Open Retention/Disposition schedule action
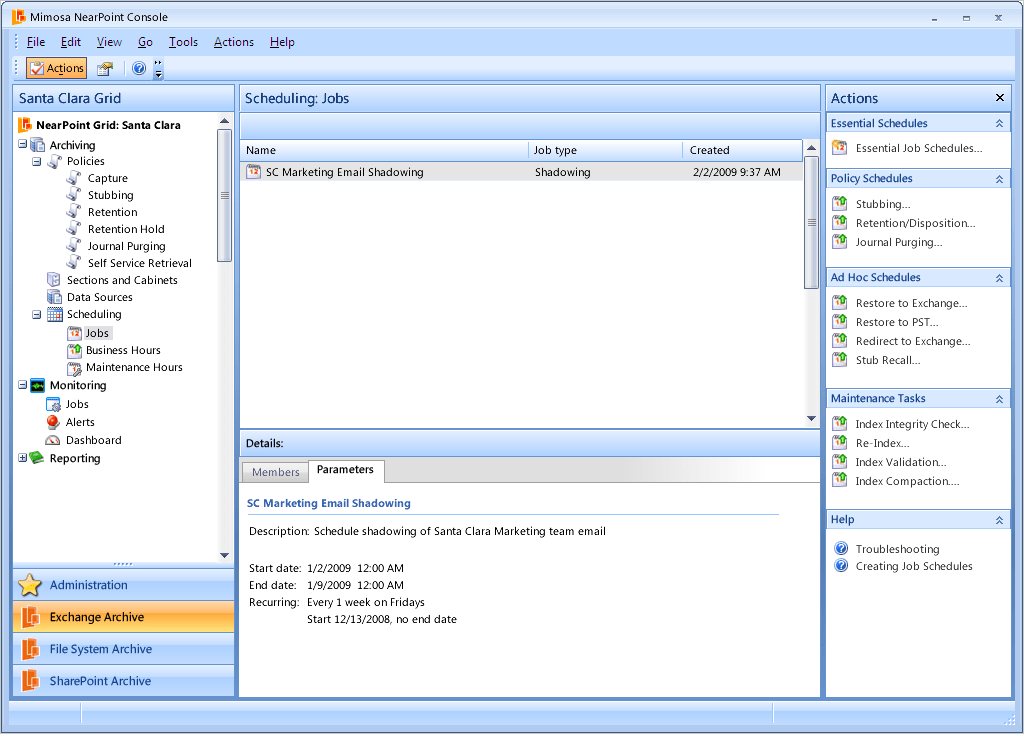The width and height of the screenshot is (1024, 734). coord(916,223)
